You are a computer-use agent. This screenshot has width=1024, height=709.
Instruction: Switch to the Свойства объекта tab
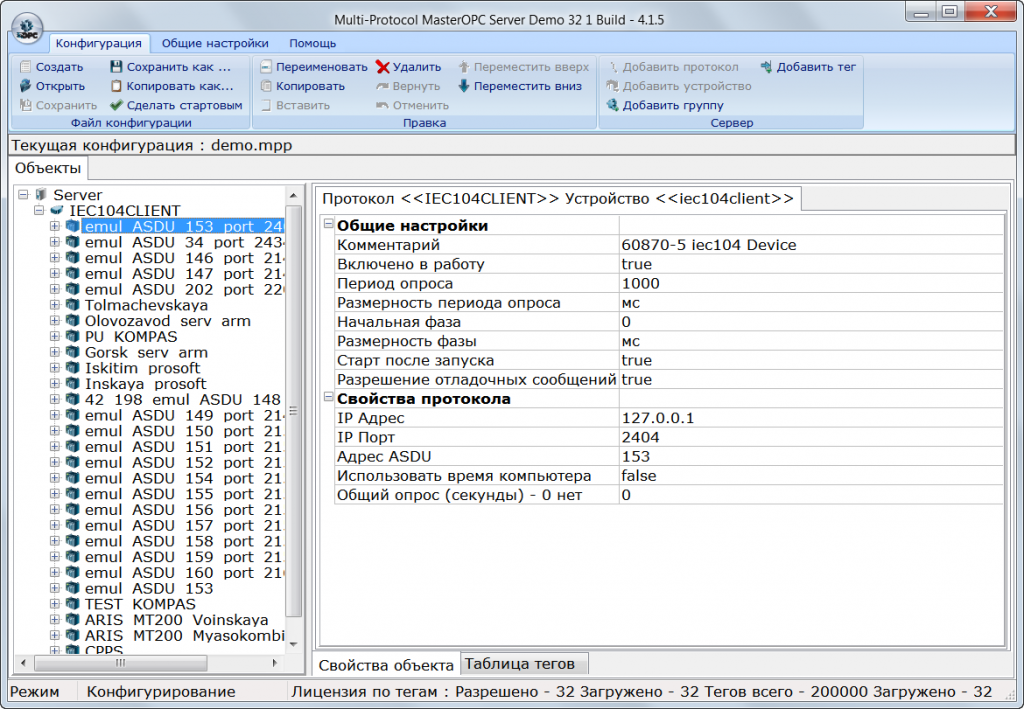tap(386, 665)
